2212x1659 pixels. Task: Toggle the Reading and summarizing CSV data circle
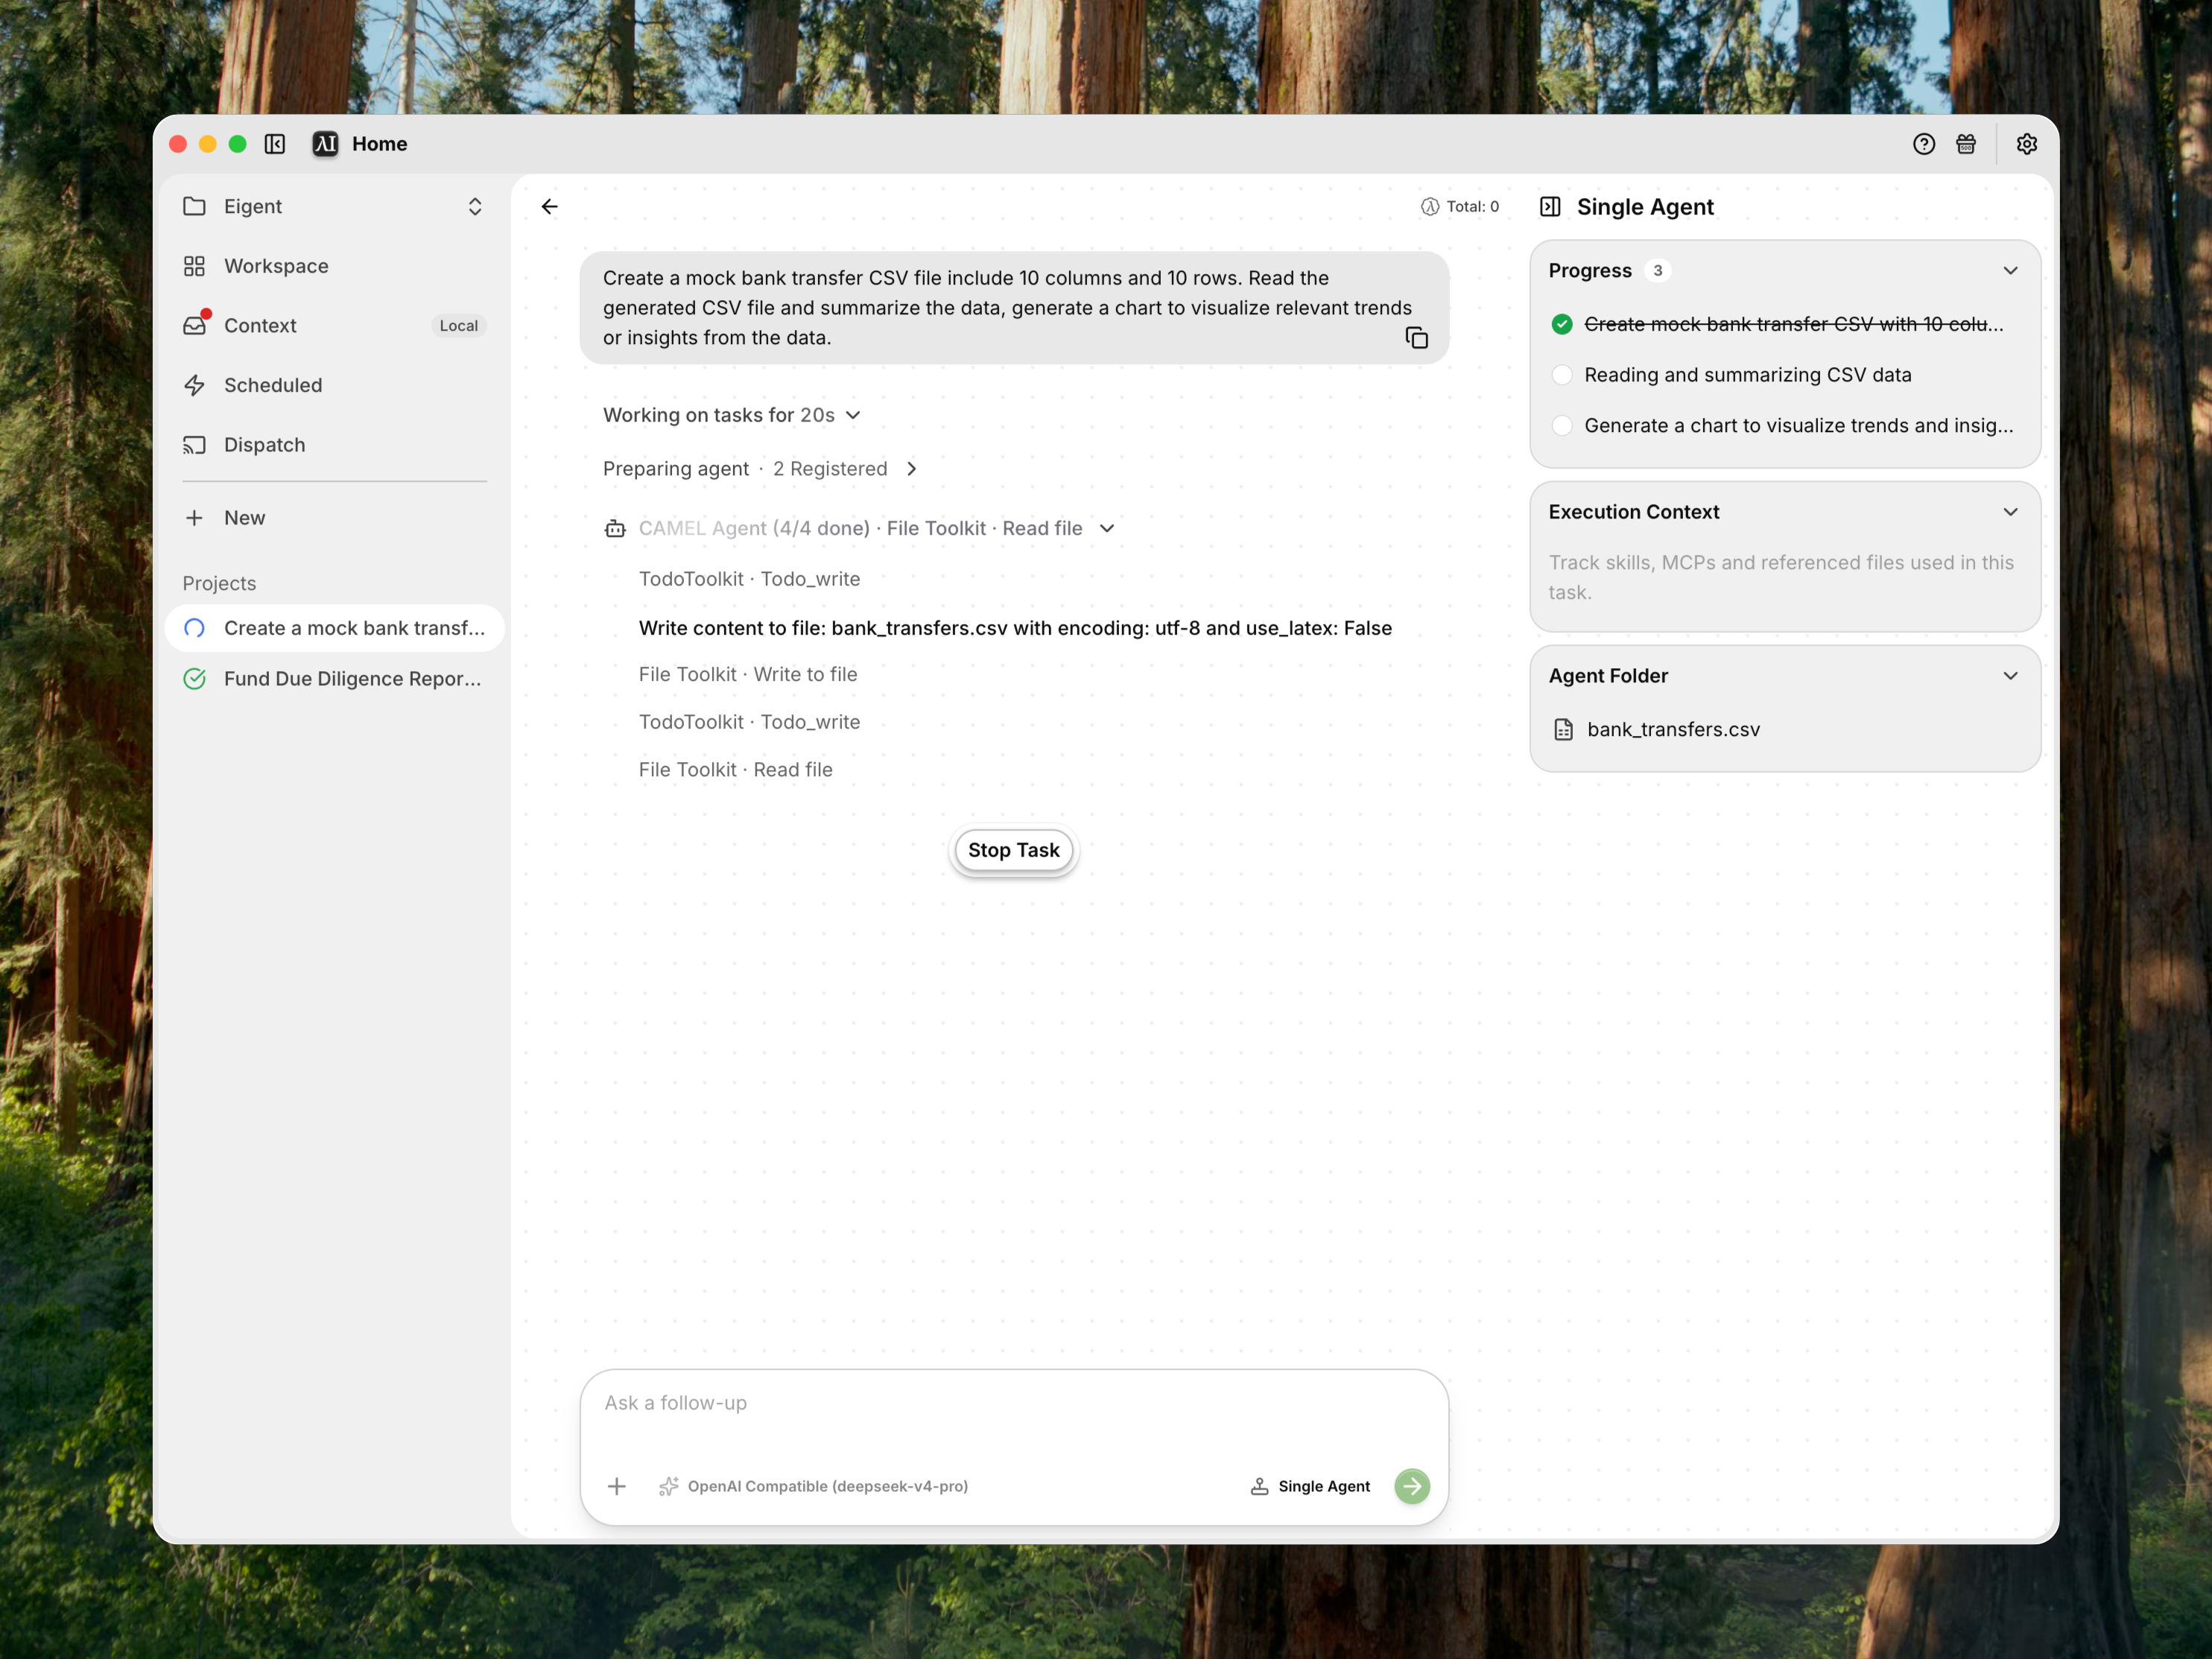(x=1561, y=375)
